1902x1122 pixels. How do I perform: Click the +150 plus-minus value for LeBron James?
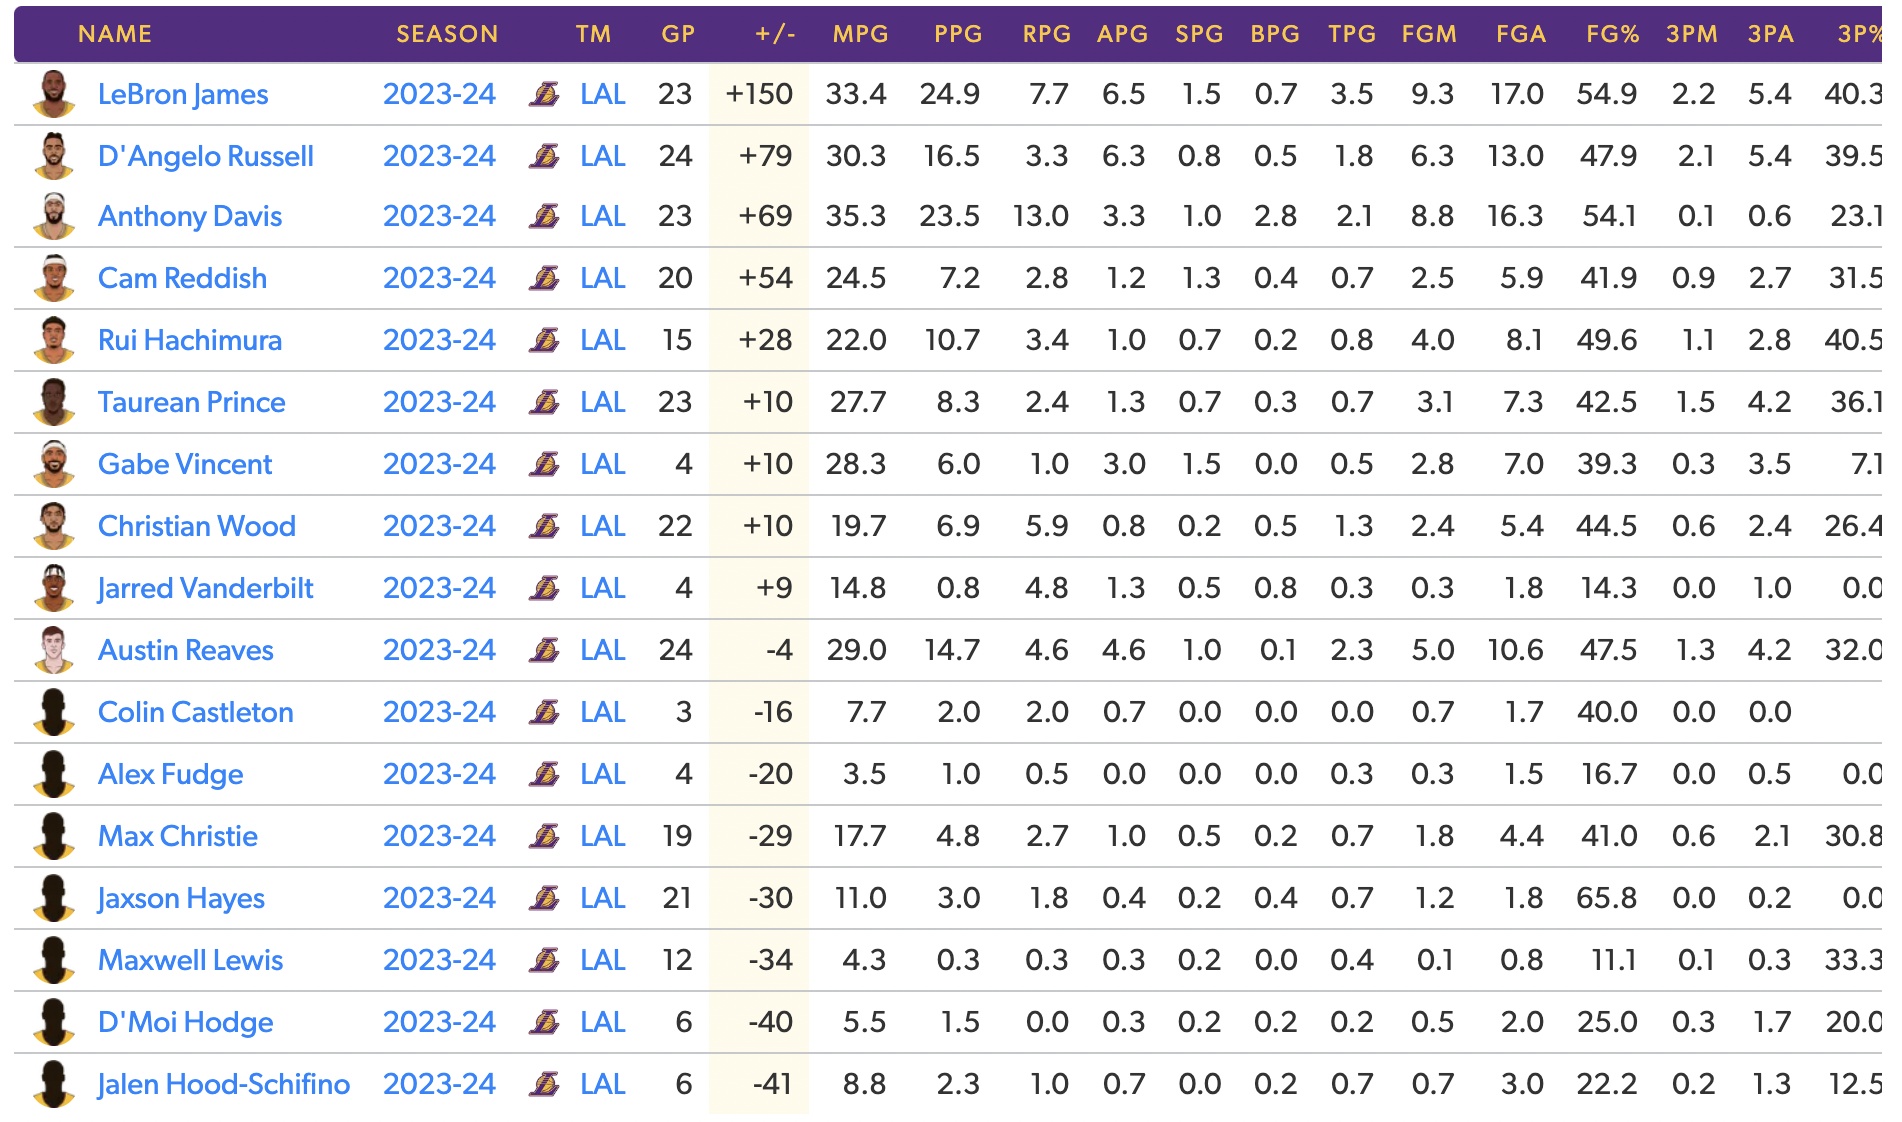pyautogui.click(x=759, y=94)
